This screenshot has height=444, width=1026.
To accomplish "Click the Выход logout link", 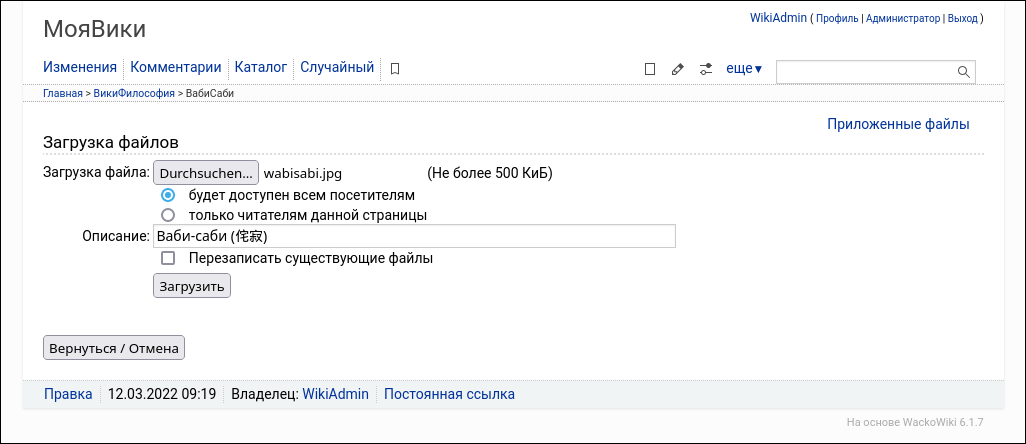I will (x=963, y=18).
